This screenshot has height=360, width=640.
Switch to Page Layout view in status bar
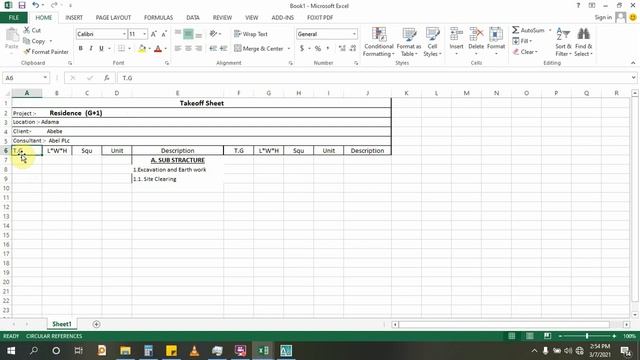click(529, 336)
